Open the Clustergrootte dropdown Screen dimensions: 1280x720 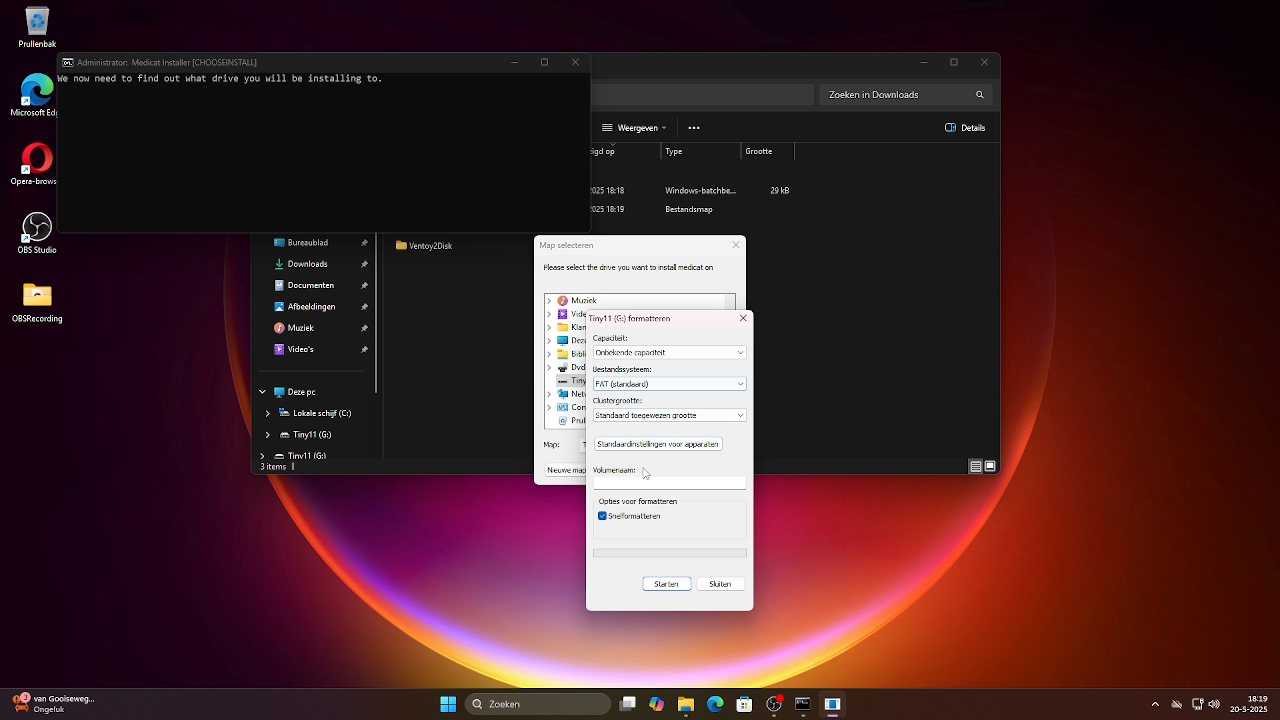point(669,415)
